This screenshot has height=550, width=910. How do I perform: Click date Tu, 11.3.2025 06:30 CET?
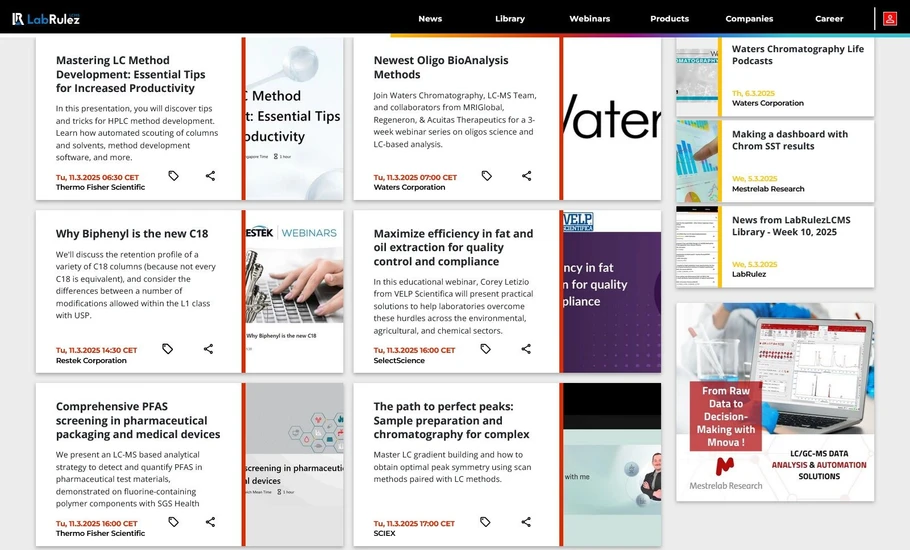pos(97,178)
